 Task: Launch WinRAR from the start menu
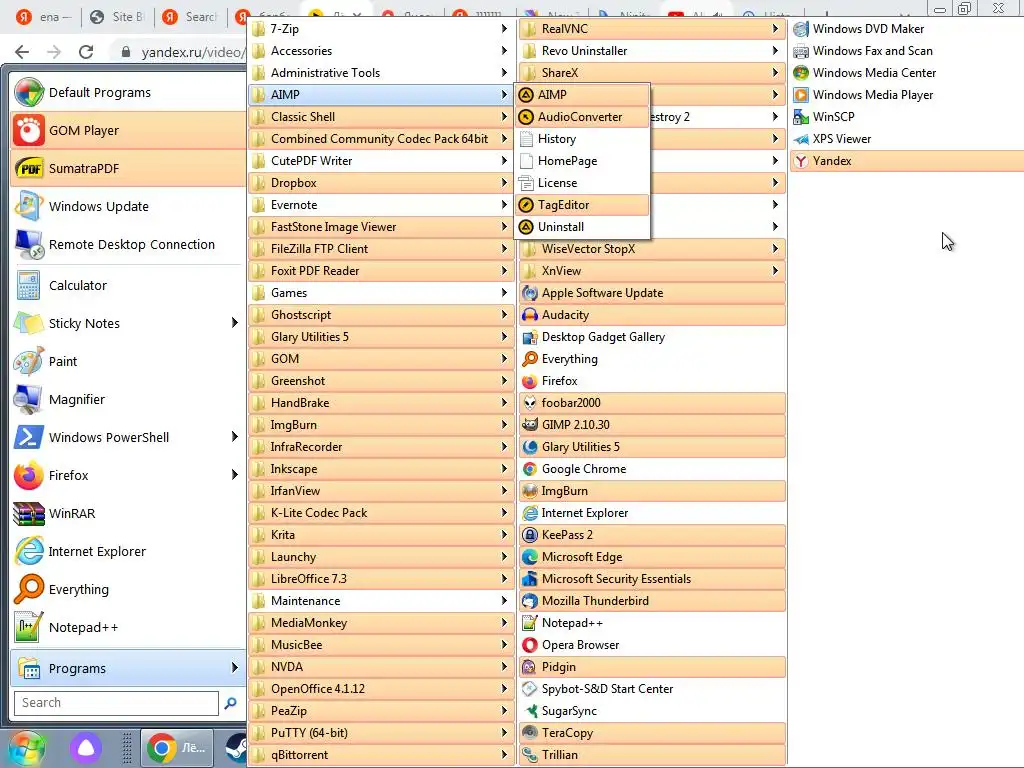(128, 513)
